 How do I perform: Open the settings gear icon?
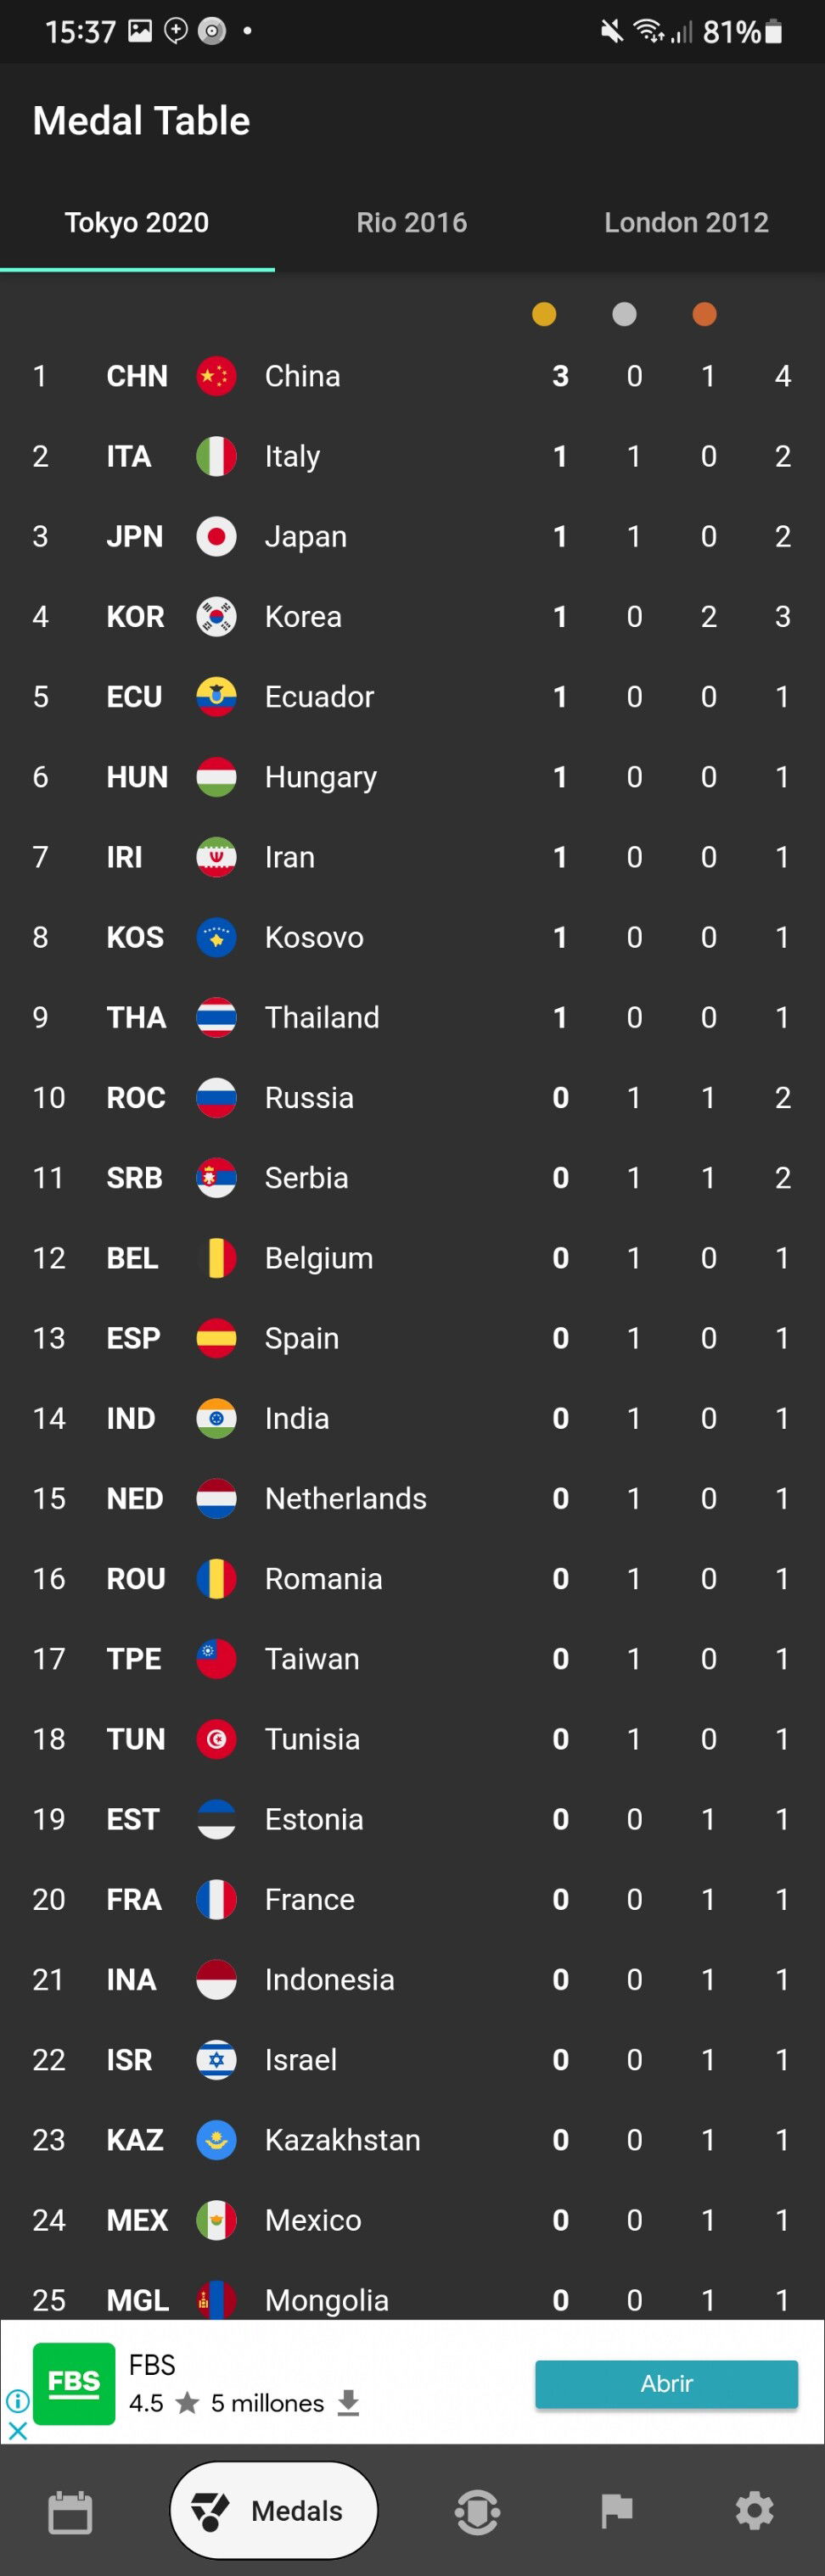(x=754, y=2511)
